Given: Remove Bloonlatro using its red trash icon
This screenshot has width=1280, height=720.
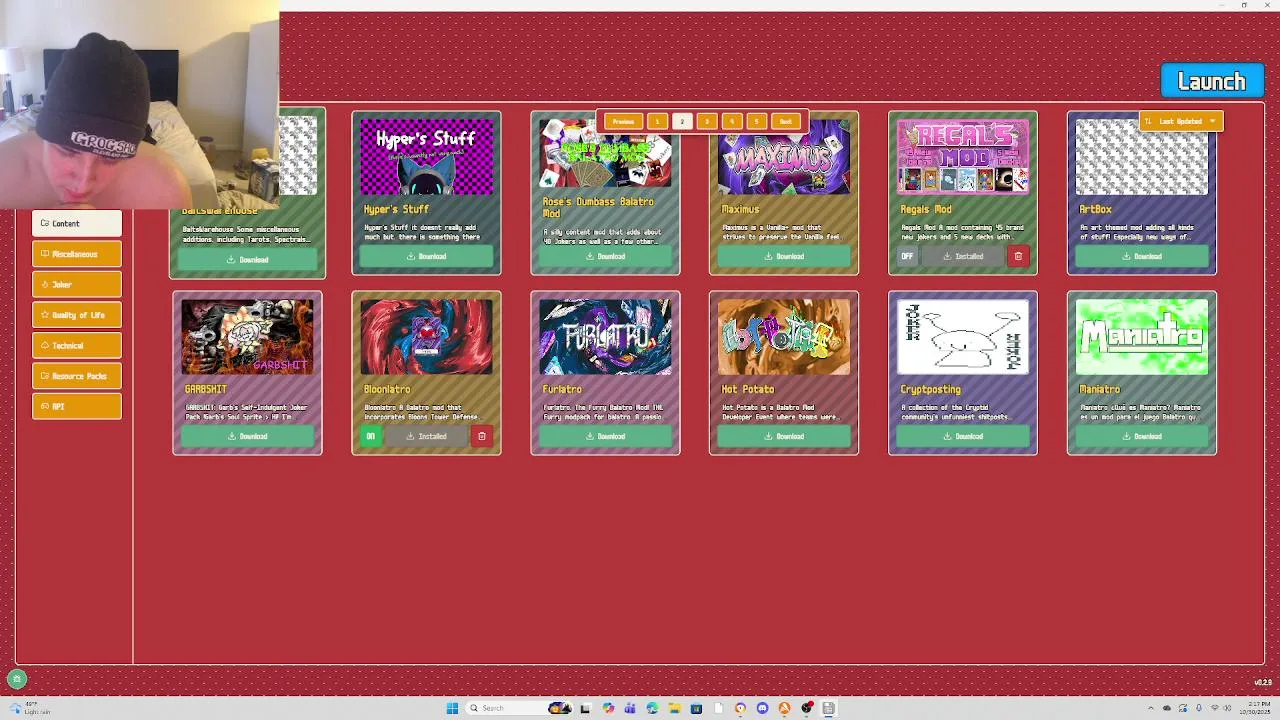Looking at the screenshot, I should [x=482, y=436].
